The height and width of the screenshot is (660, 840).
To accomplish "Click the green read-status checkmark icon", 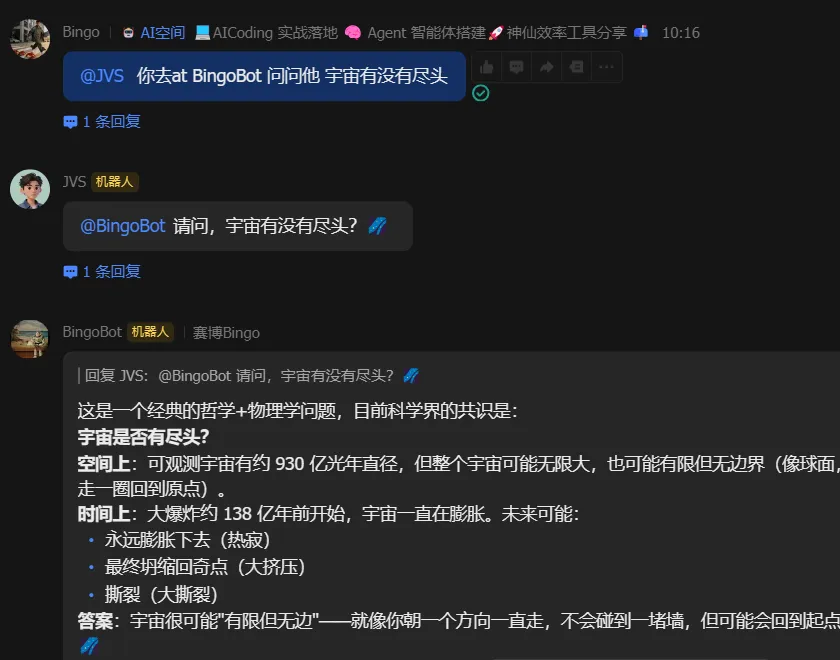I will click(x=481, y=93).
